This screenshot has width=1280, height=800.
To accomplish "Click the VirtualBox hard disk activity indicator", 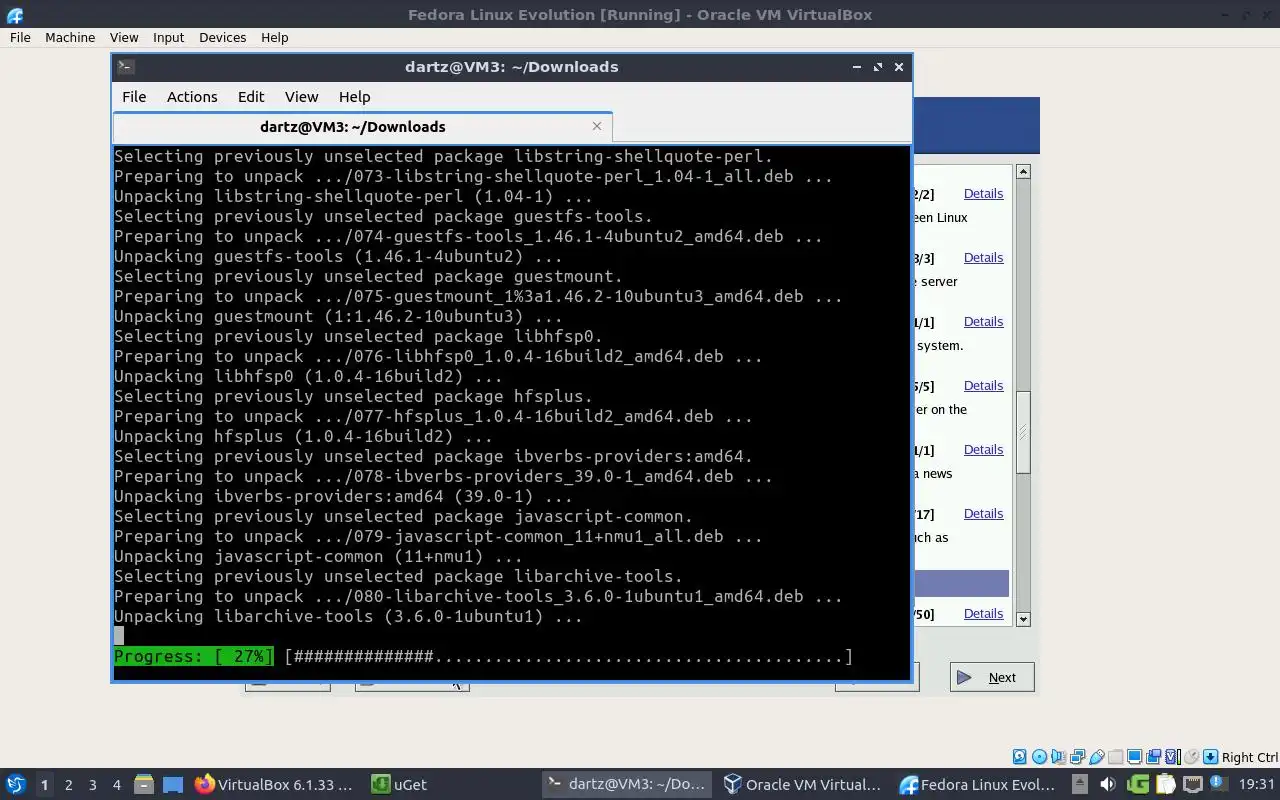I will (x=1020, y=757).
